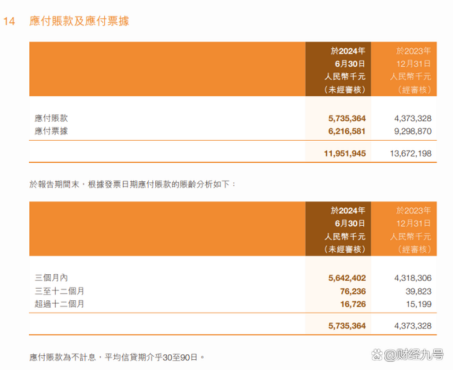Image resolution: width=454 pixels, height=372 pixels.
Task: Select value "4,373,328" in the 應付賬款 row
Action: tap(413, 118)
